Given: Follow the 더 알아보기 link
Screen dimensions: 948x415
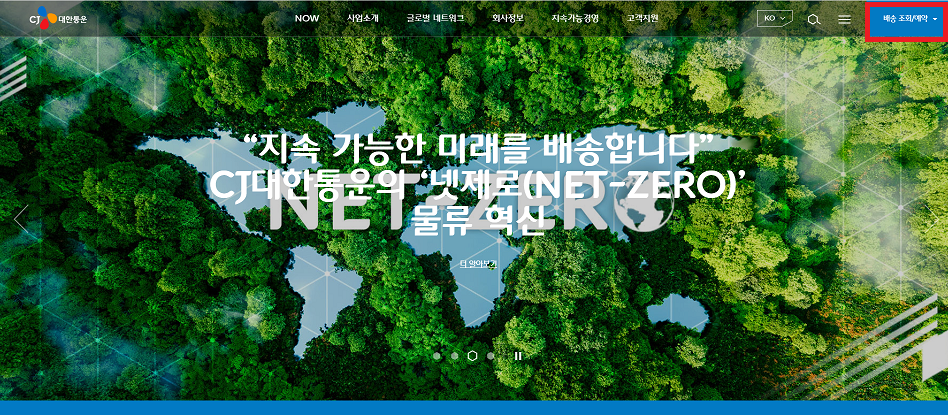Looking at the screenshot, I should (x=478, y=264).
